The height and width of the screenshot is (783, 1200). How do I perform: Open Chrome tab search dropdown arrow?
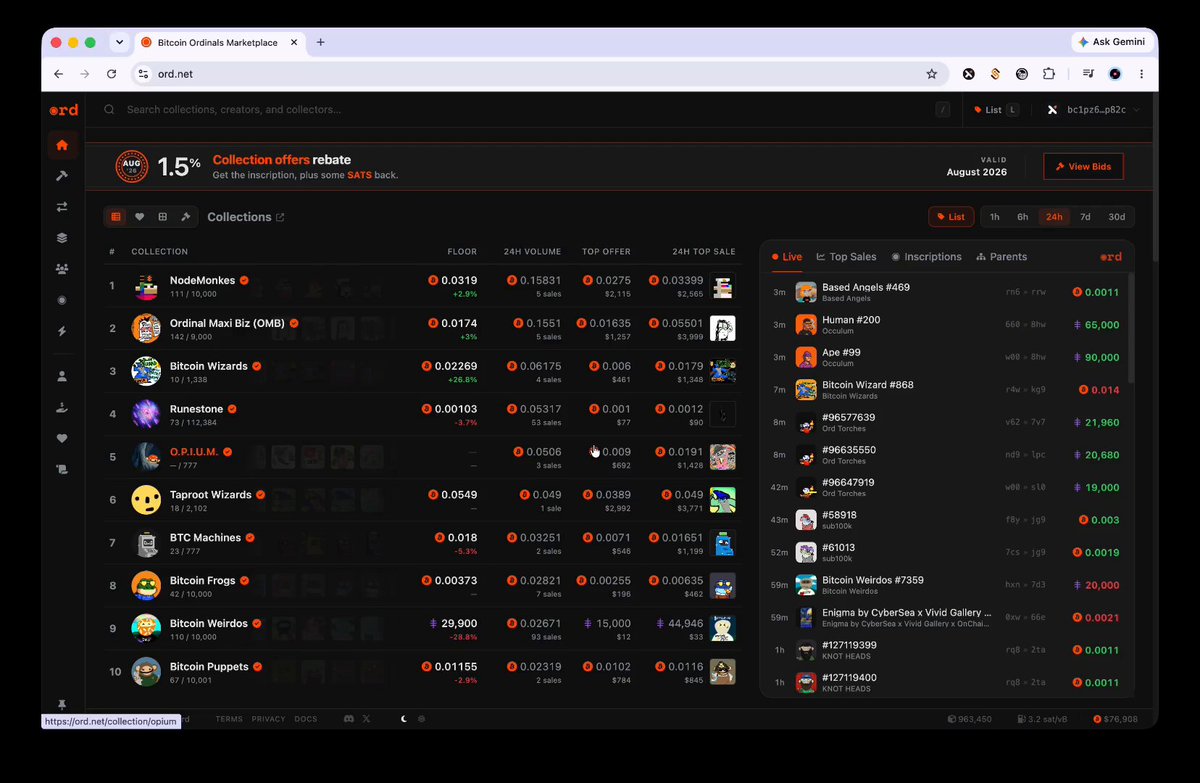119,42
